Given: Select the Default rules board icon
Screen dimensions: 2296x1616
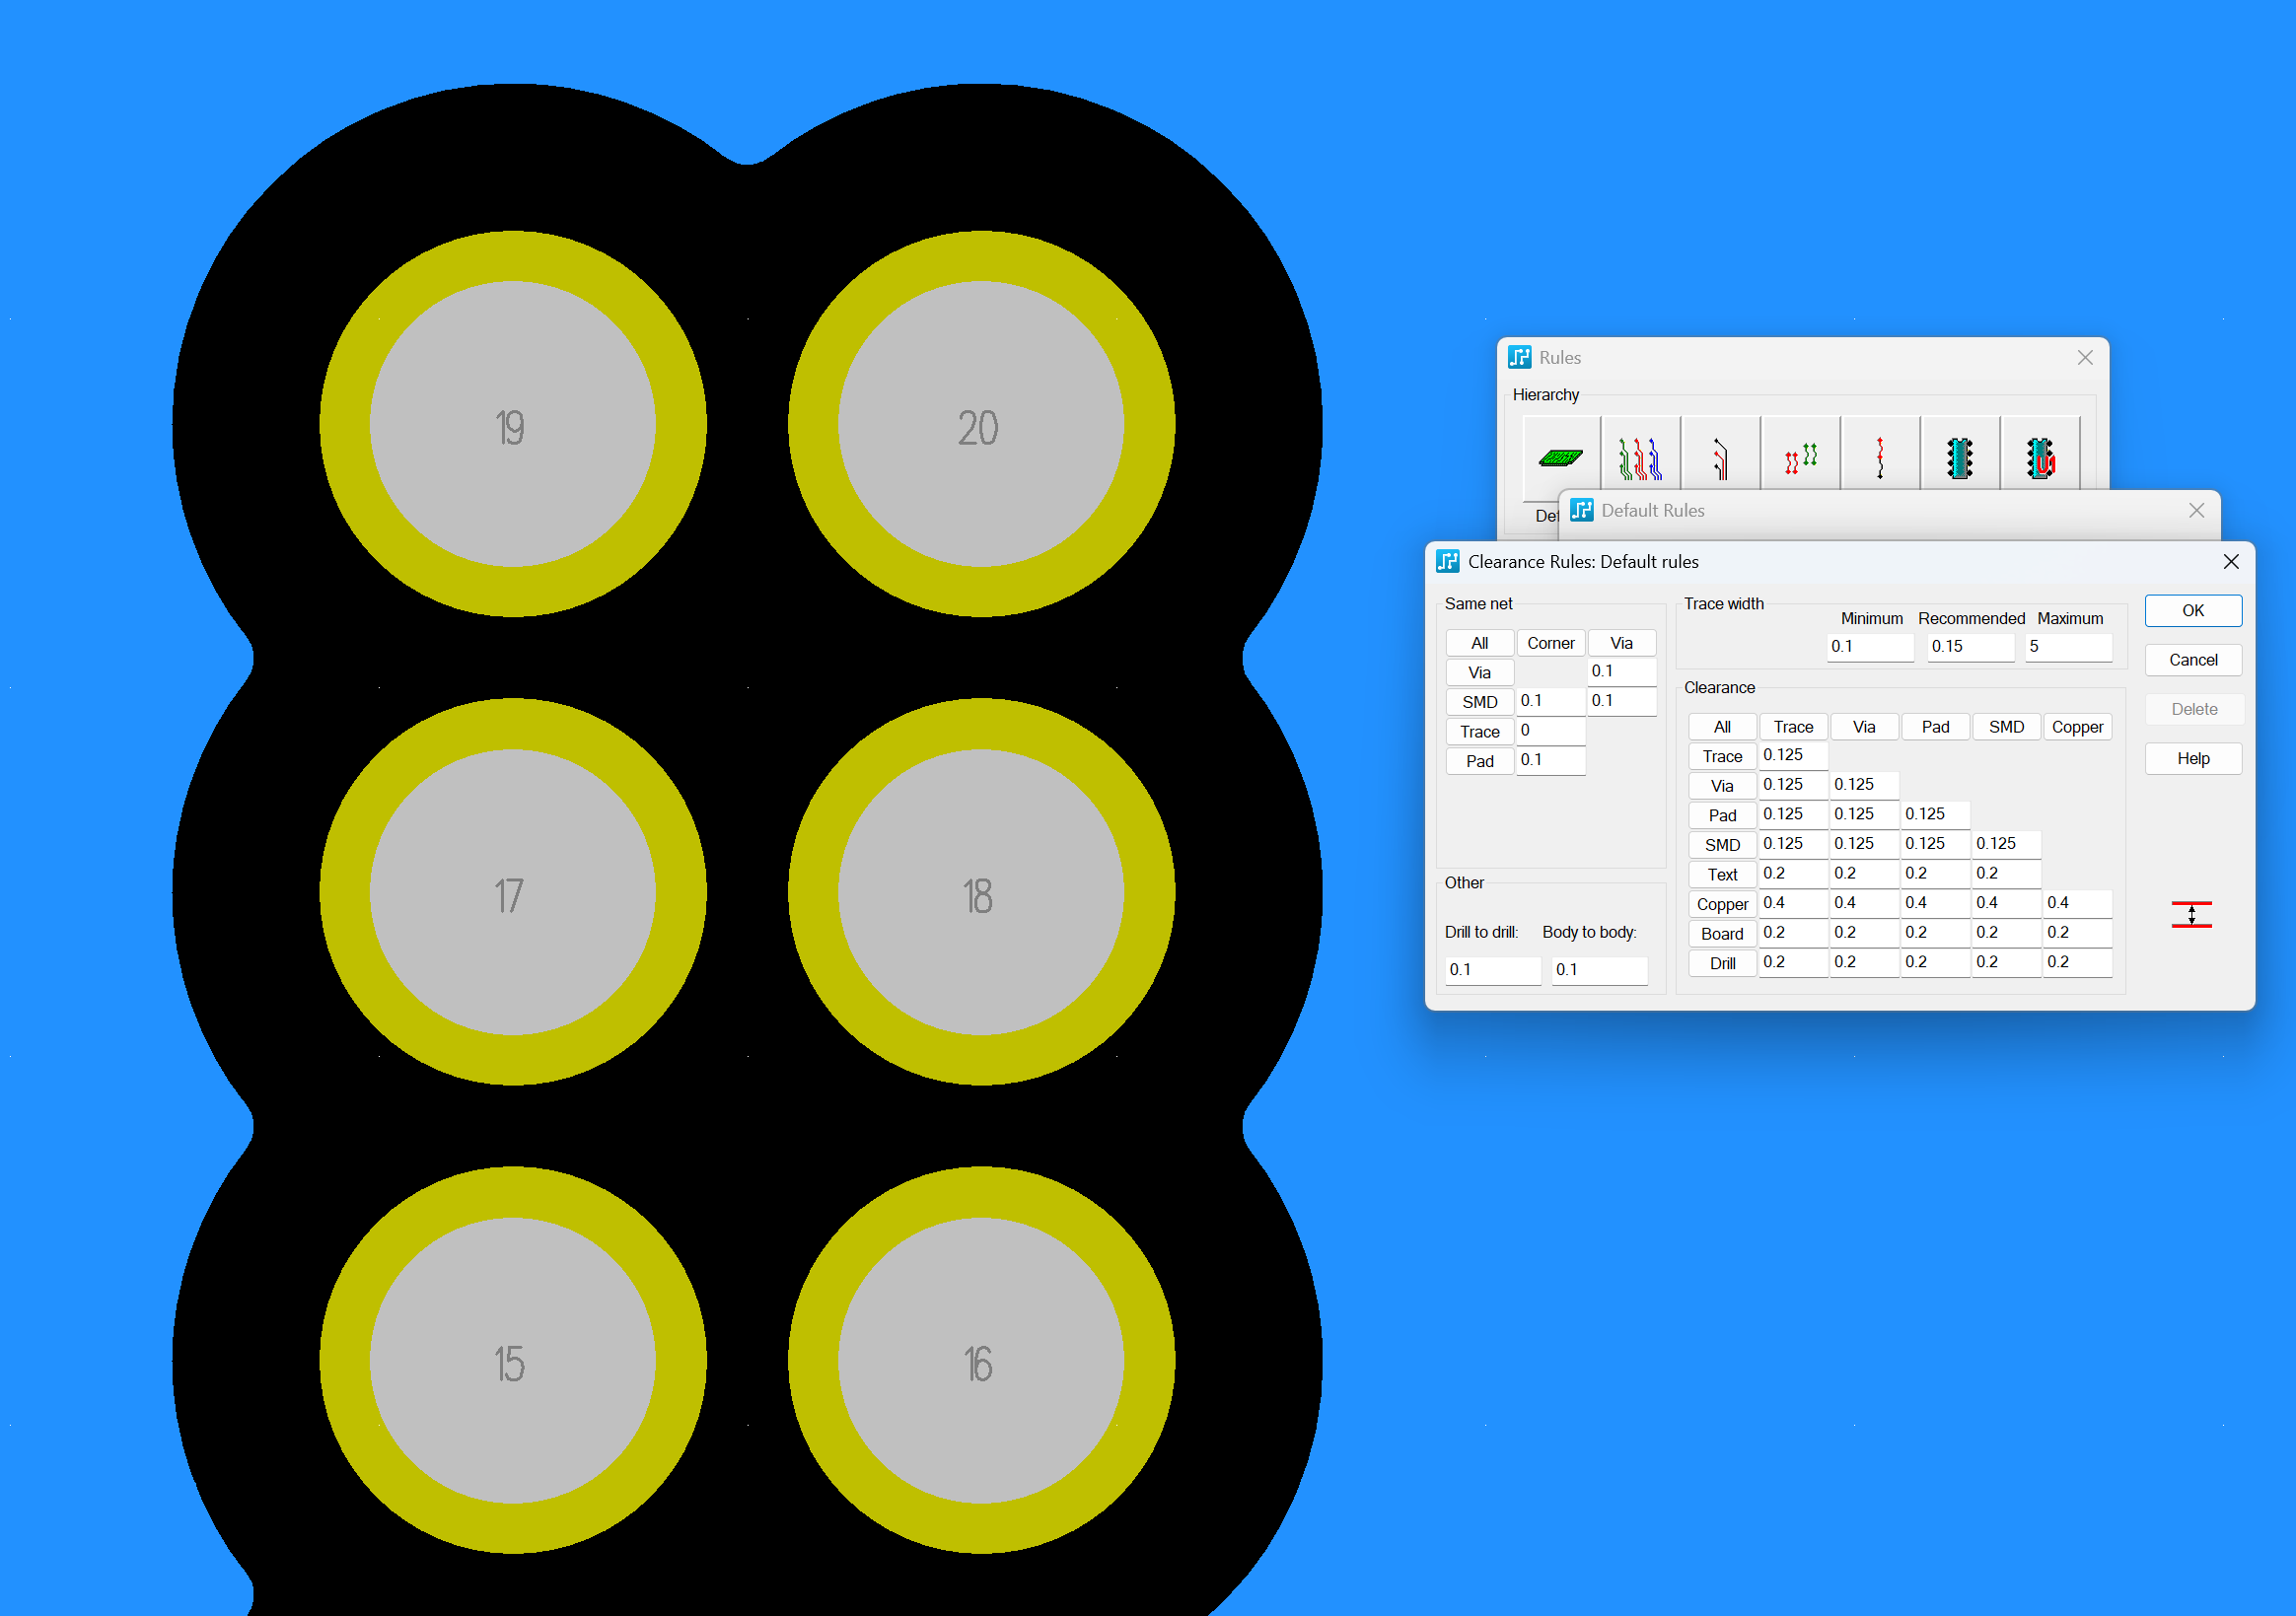Looking at the screenshot, I should [1560, 458].
